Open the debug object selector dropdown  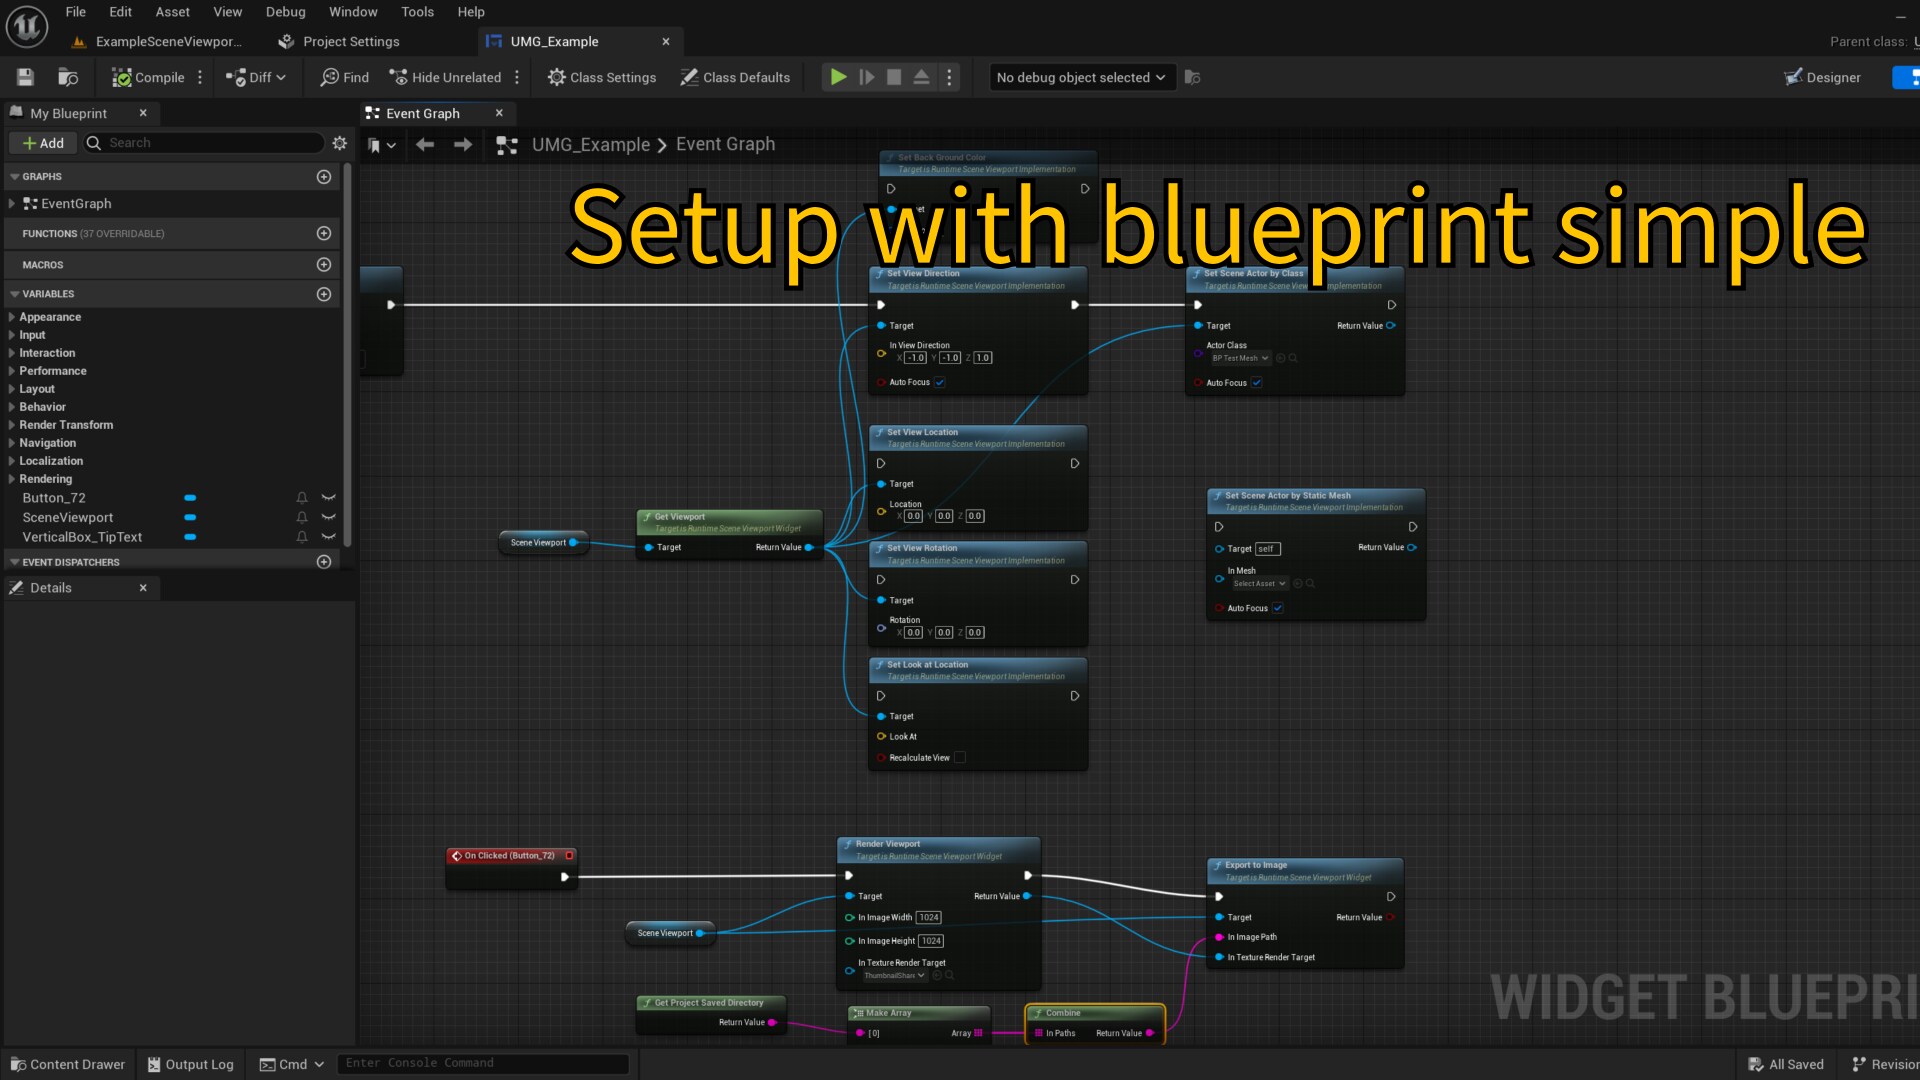[1081, 77]
